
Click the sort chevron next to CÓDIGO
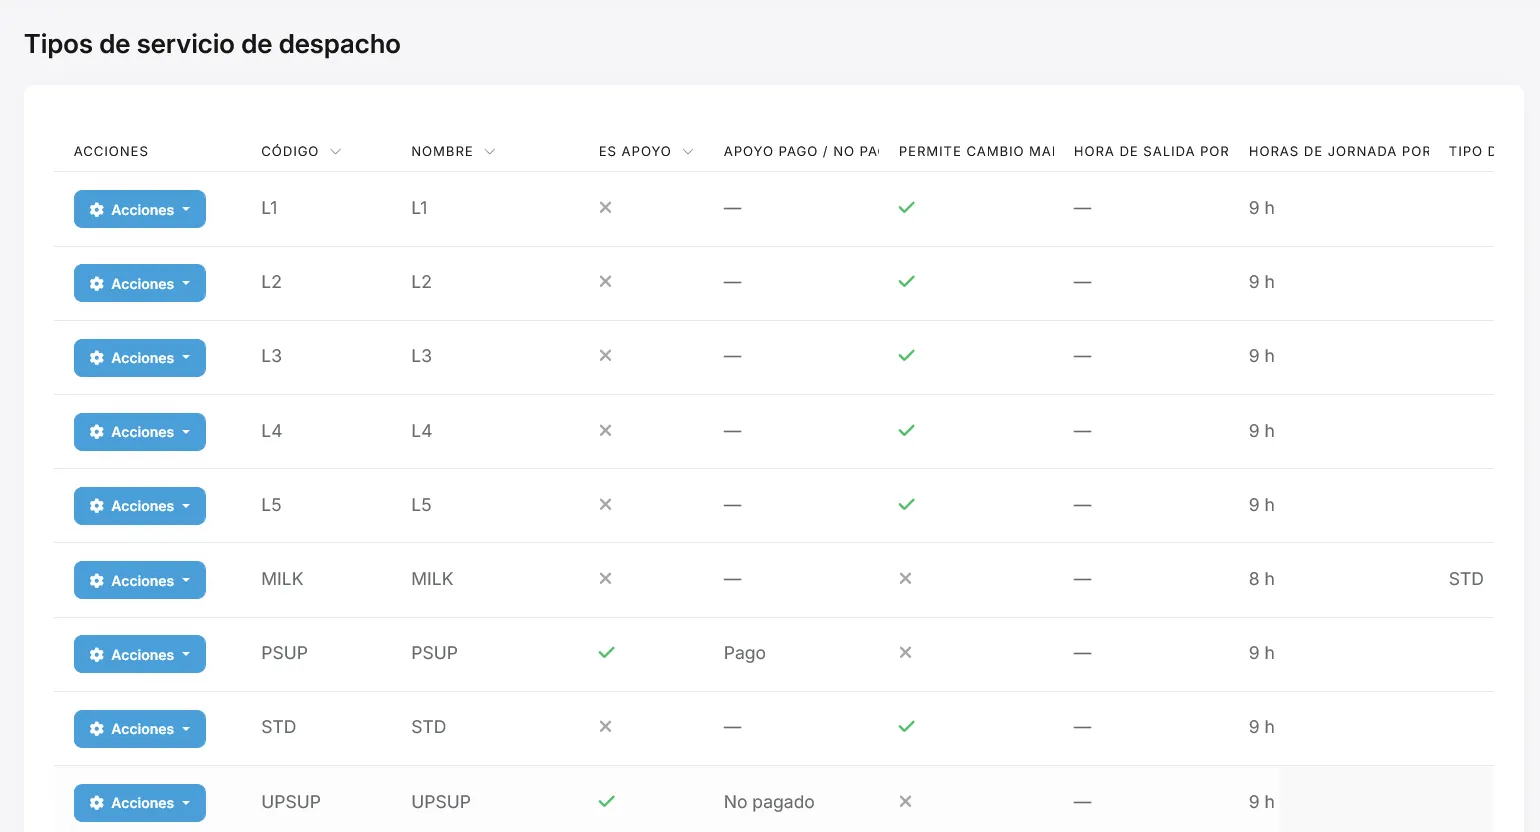click(336, 152)
